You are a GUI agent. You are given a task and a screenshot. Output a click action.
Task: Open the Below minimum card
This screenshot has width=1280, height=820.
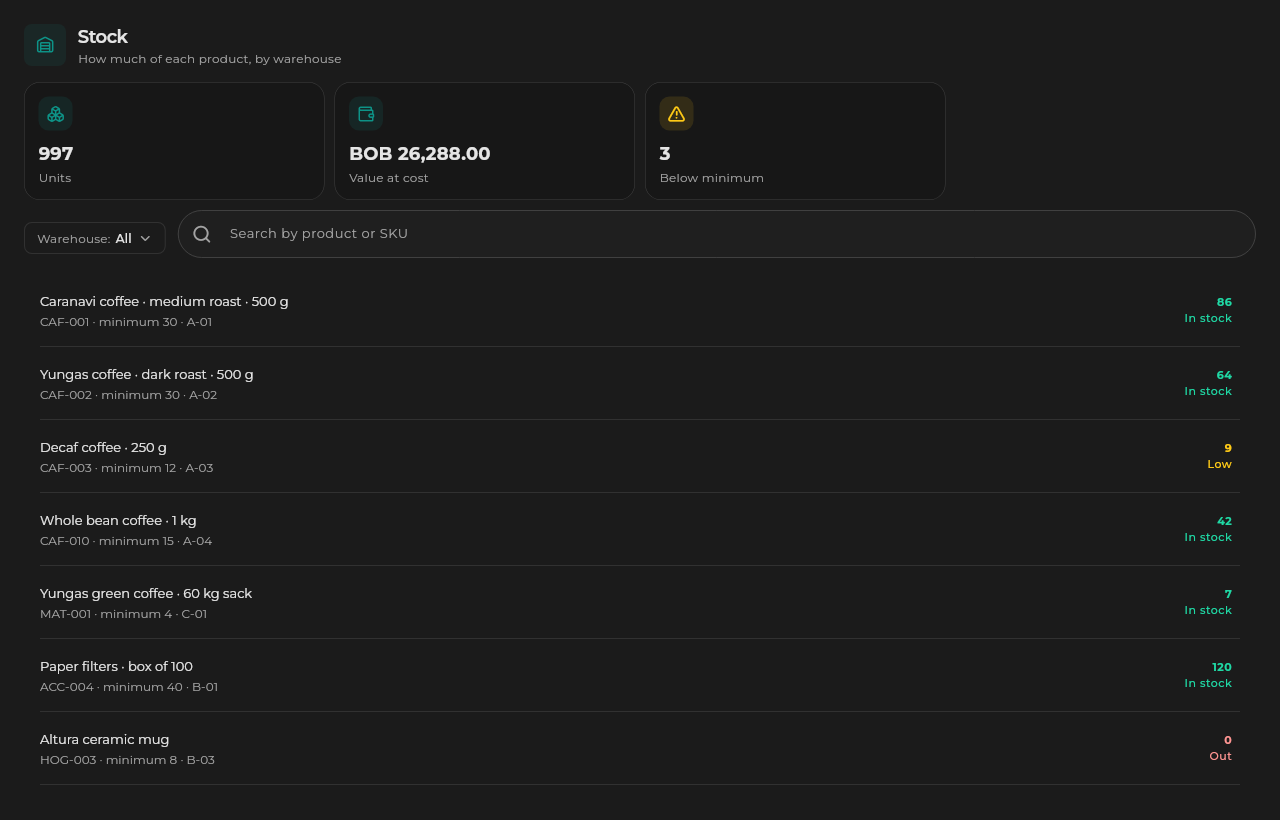[x=795, y=141]
